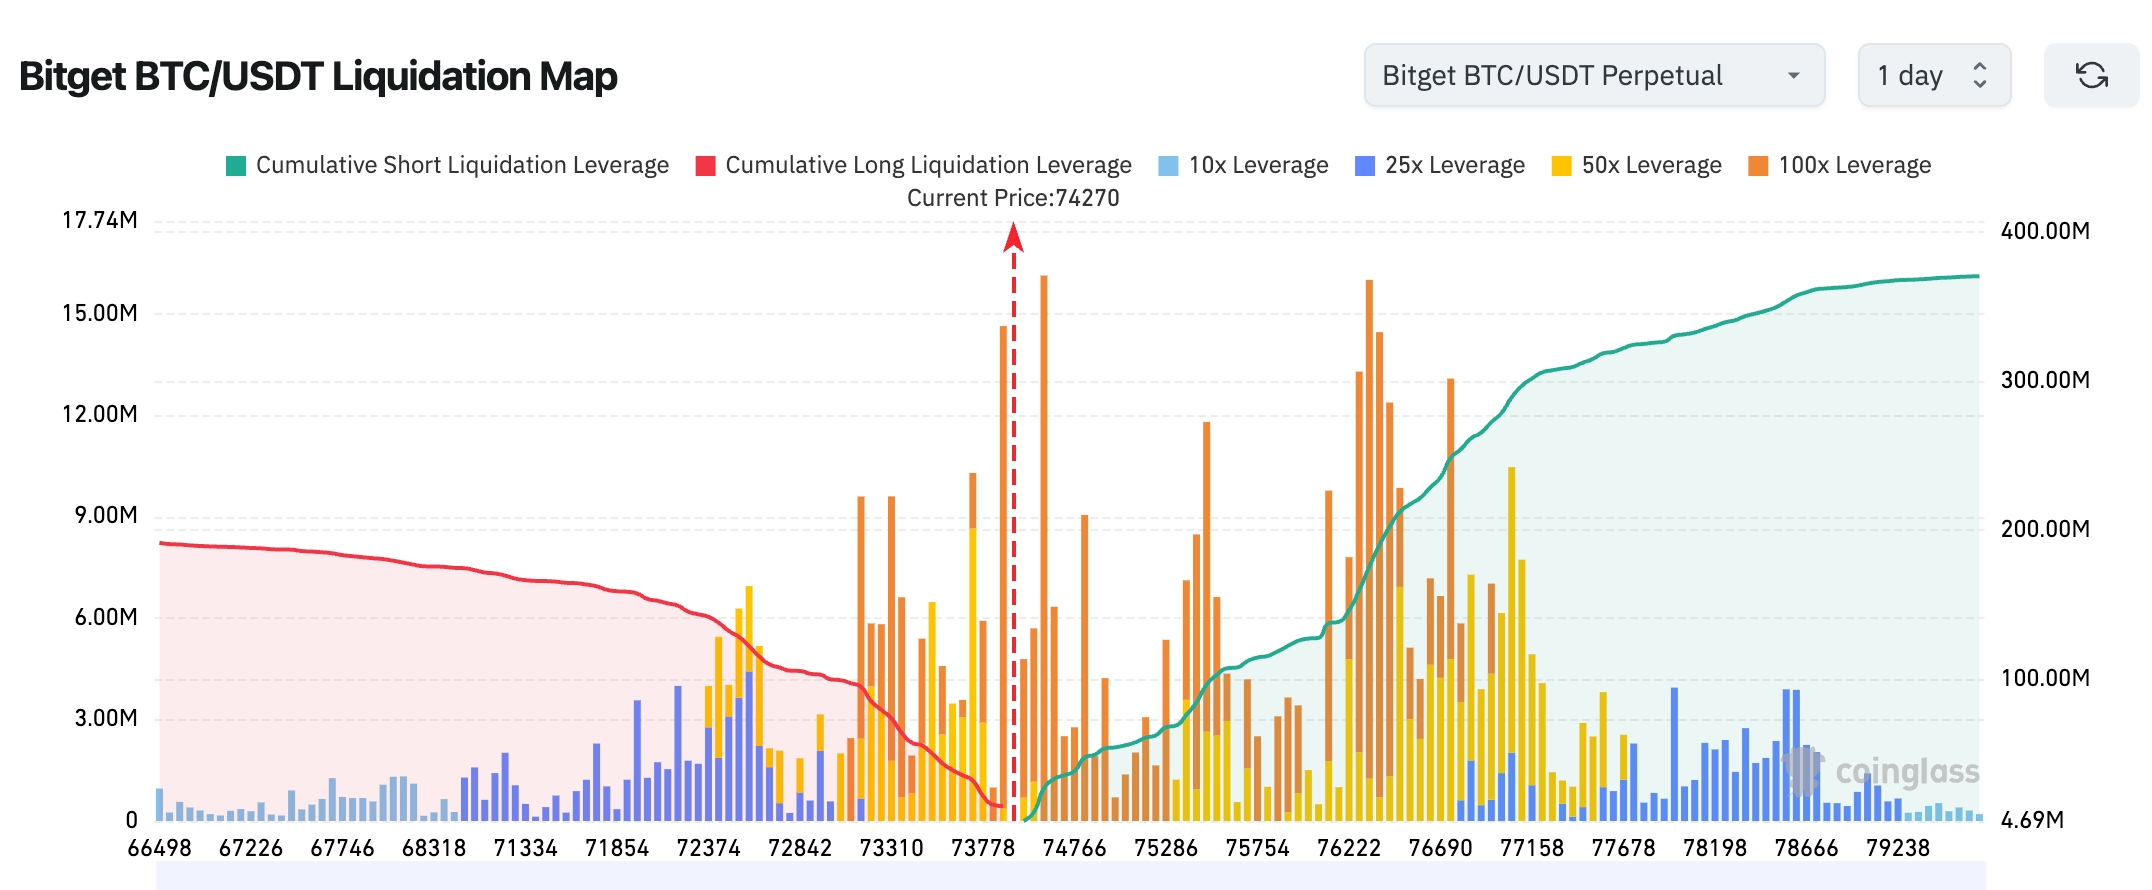Click the green Cumulative Short legend swatch

[x=236, y=166]
